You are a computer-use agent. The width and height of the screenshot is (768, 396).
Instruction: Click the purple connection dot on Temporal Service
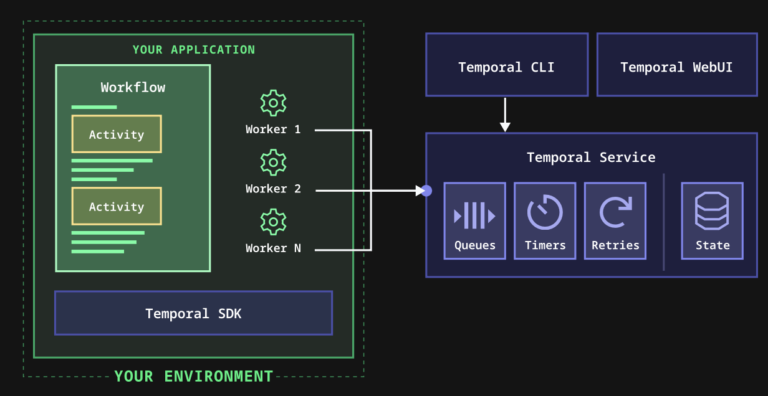click(x=427, y=191)
